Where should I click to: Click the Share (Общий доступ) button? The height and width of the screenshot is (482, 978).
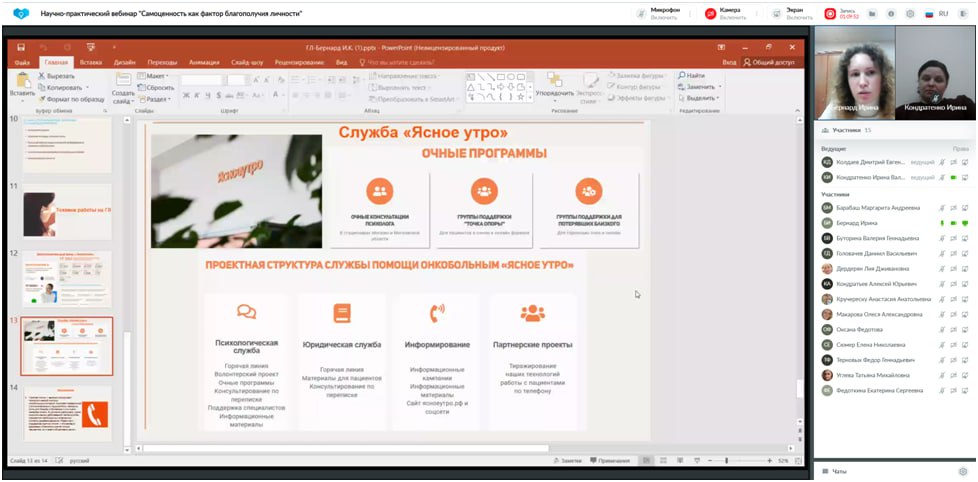coord(768,62)
